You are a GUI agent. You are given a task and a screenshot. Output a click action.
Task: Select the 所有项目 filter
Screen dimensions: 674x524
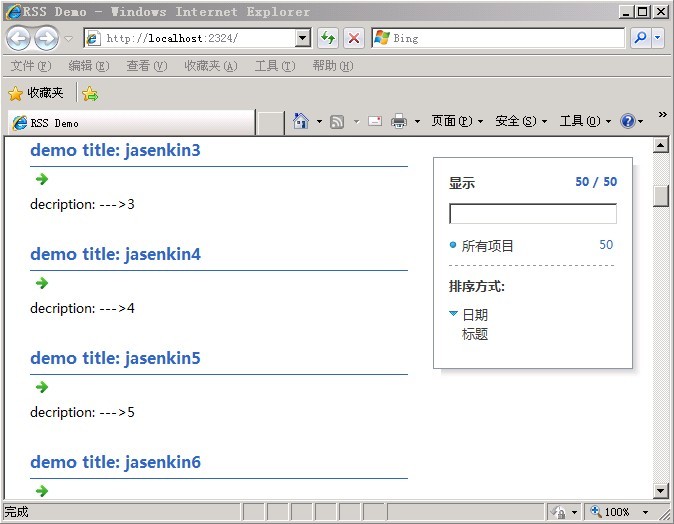(x=487, y=246)
